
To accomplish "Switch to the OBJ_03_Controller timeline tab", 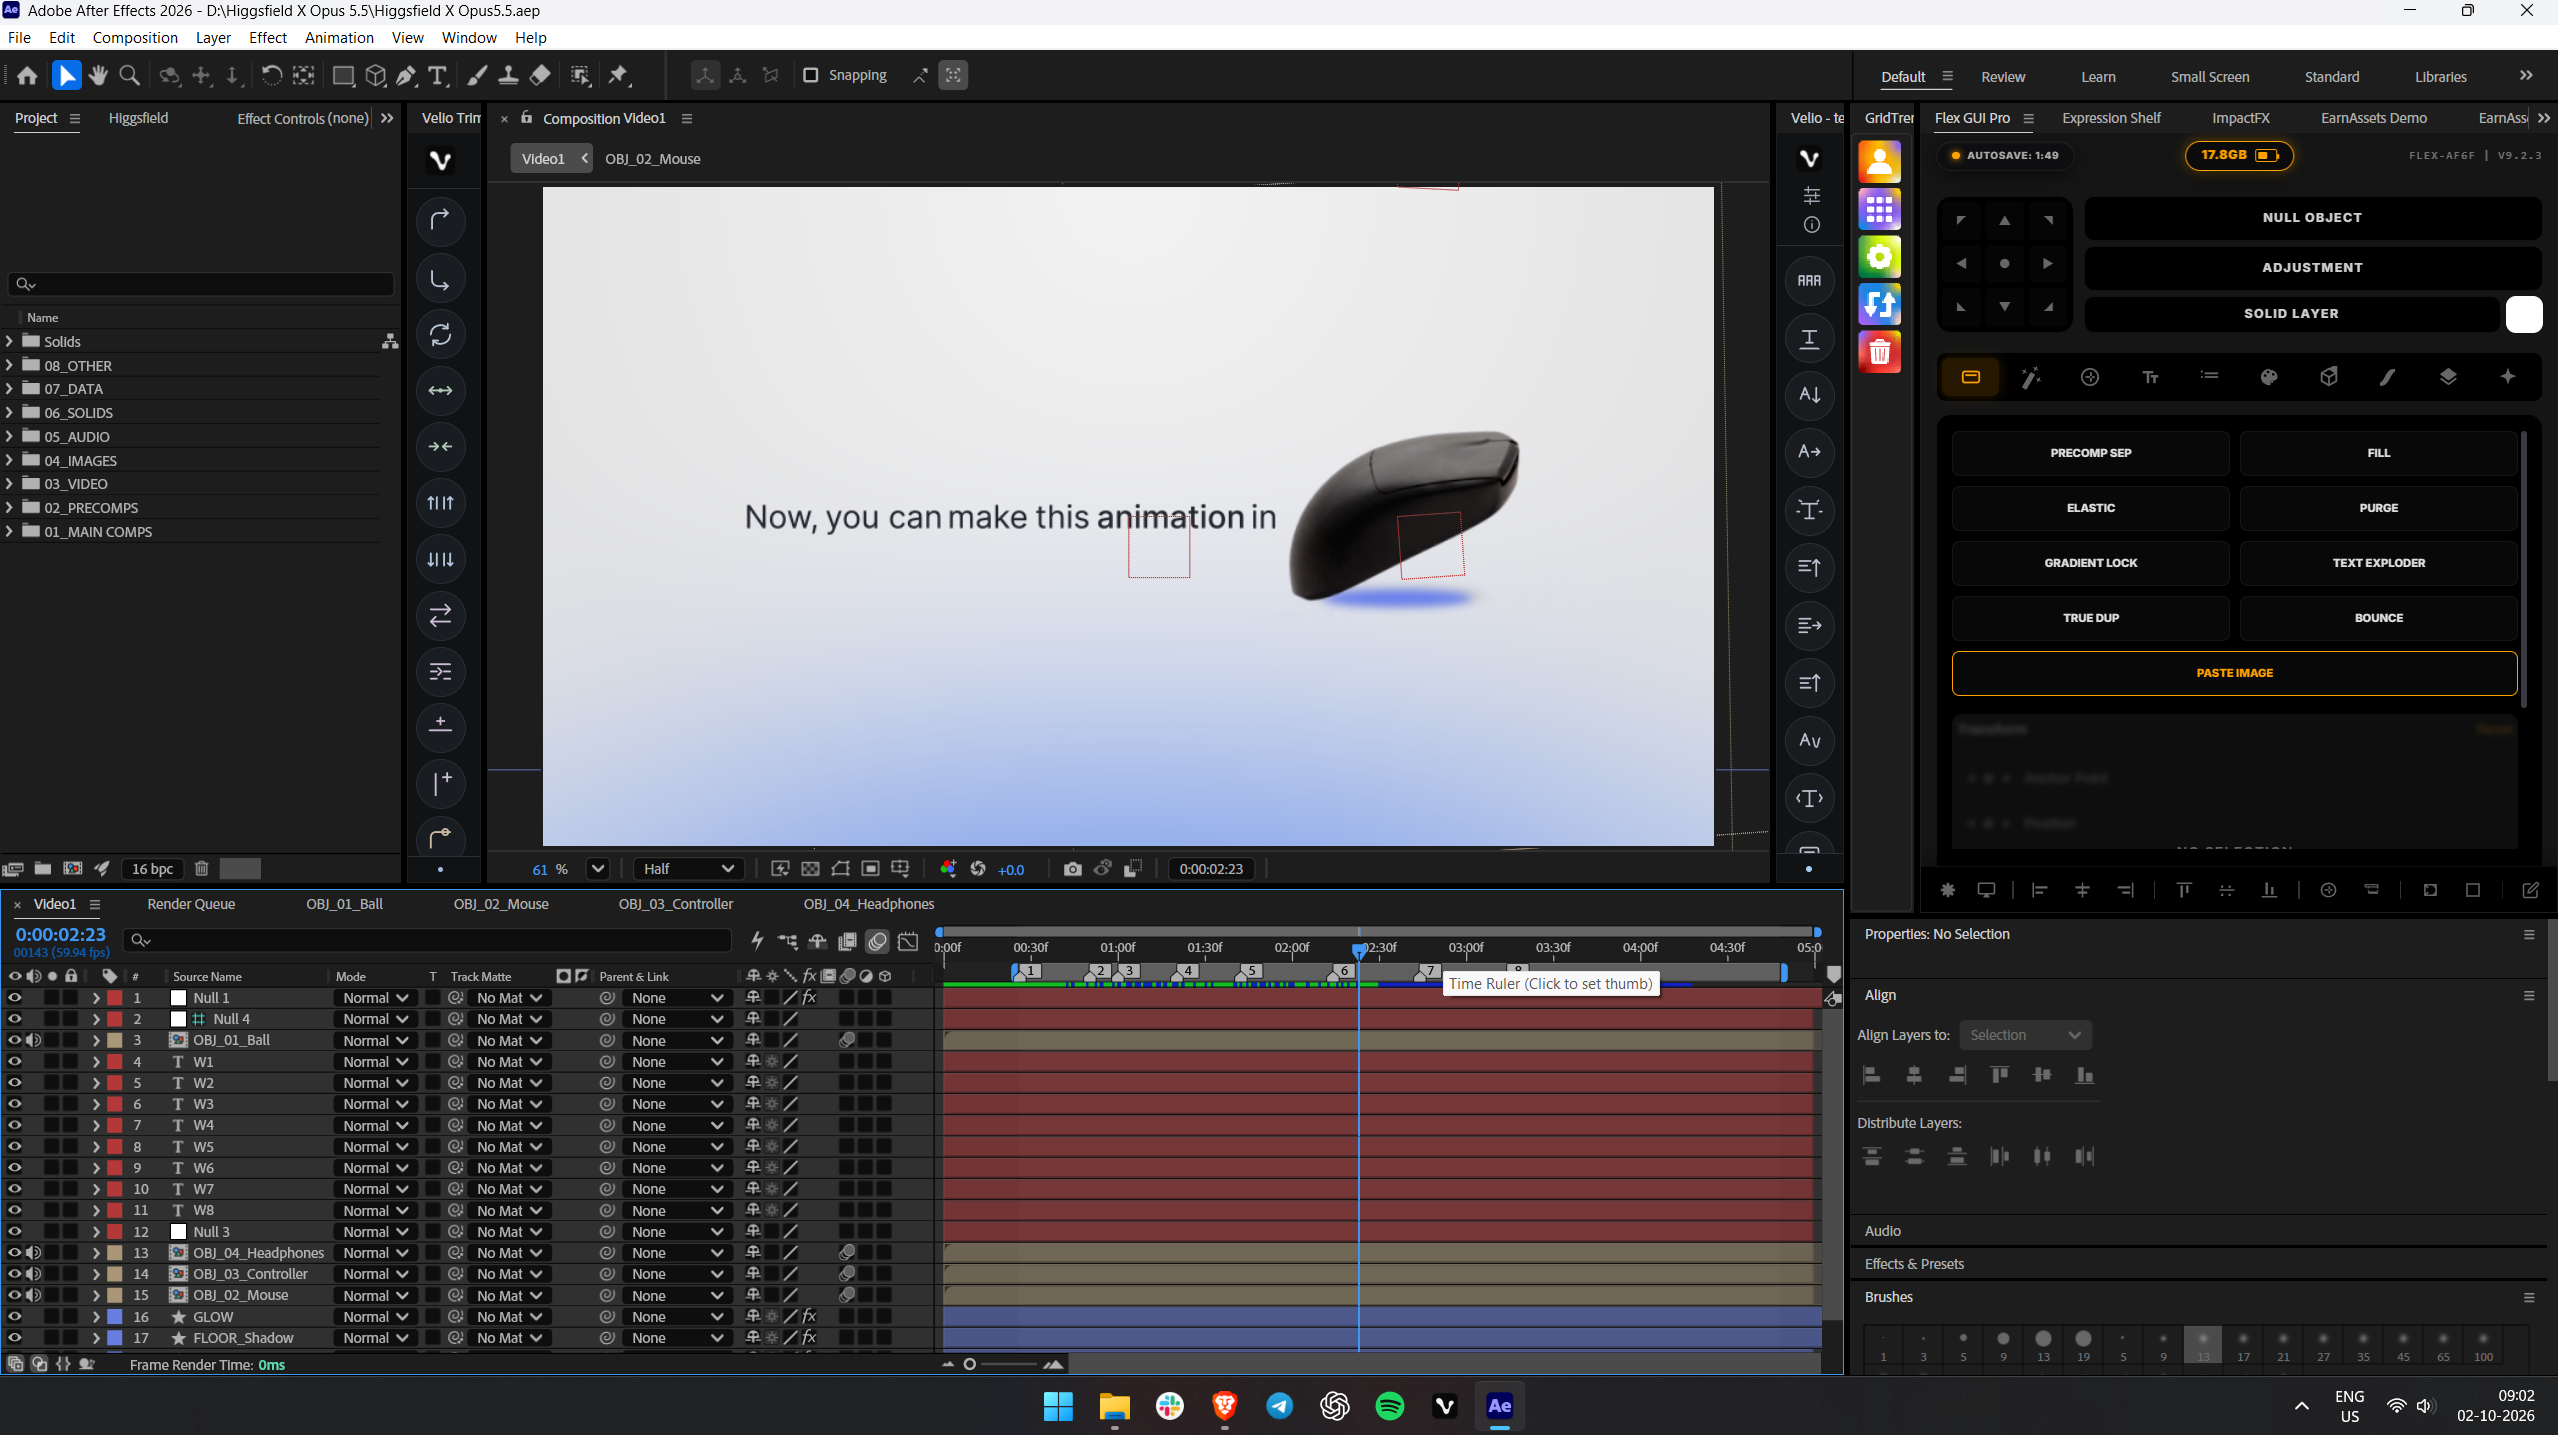I will [x=675, y=903].
